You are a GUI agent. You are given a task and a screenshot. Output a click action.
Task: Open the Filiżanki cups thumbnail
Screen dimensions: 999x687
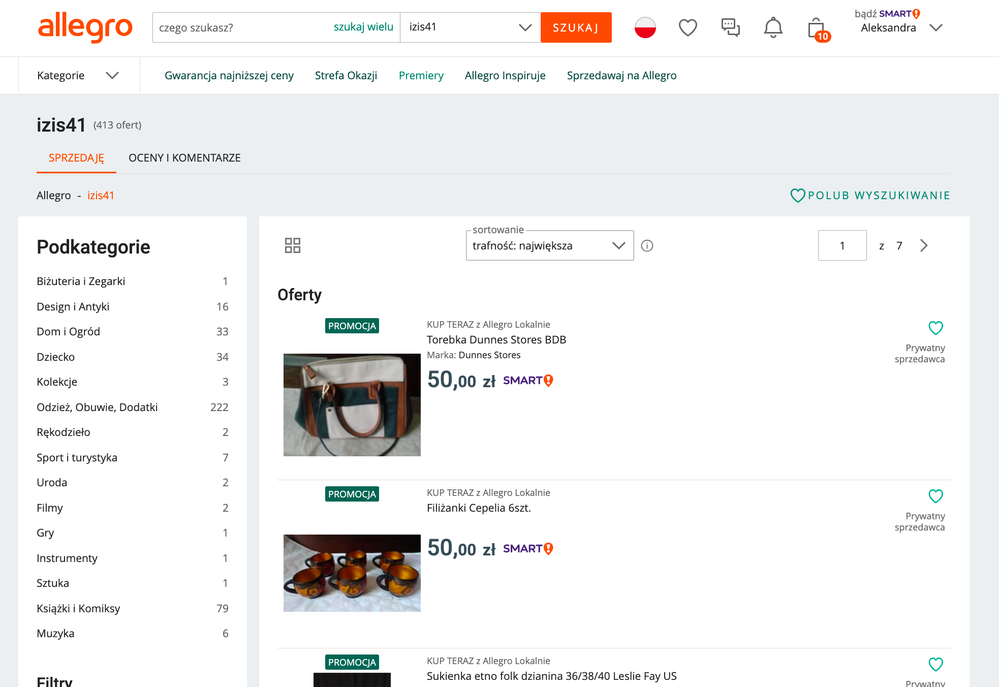352,573
